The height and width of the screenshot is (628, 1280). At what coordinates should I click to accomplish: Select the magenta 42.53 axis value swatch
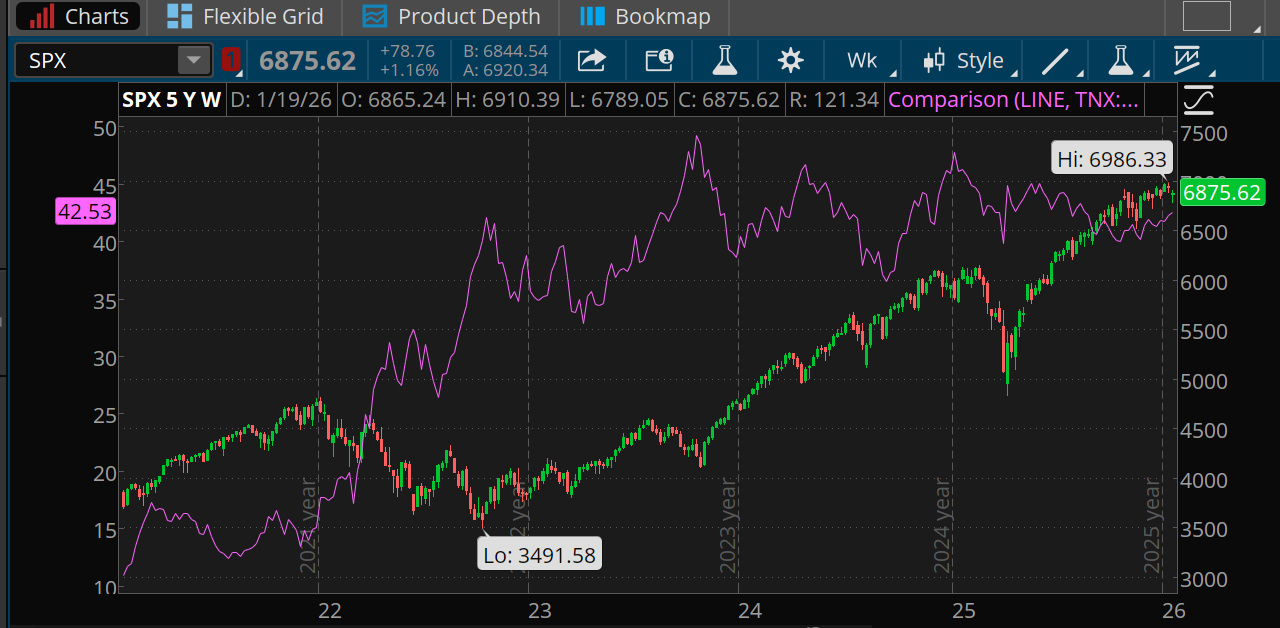84,211
